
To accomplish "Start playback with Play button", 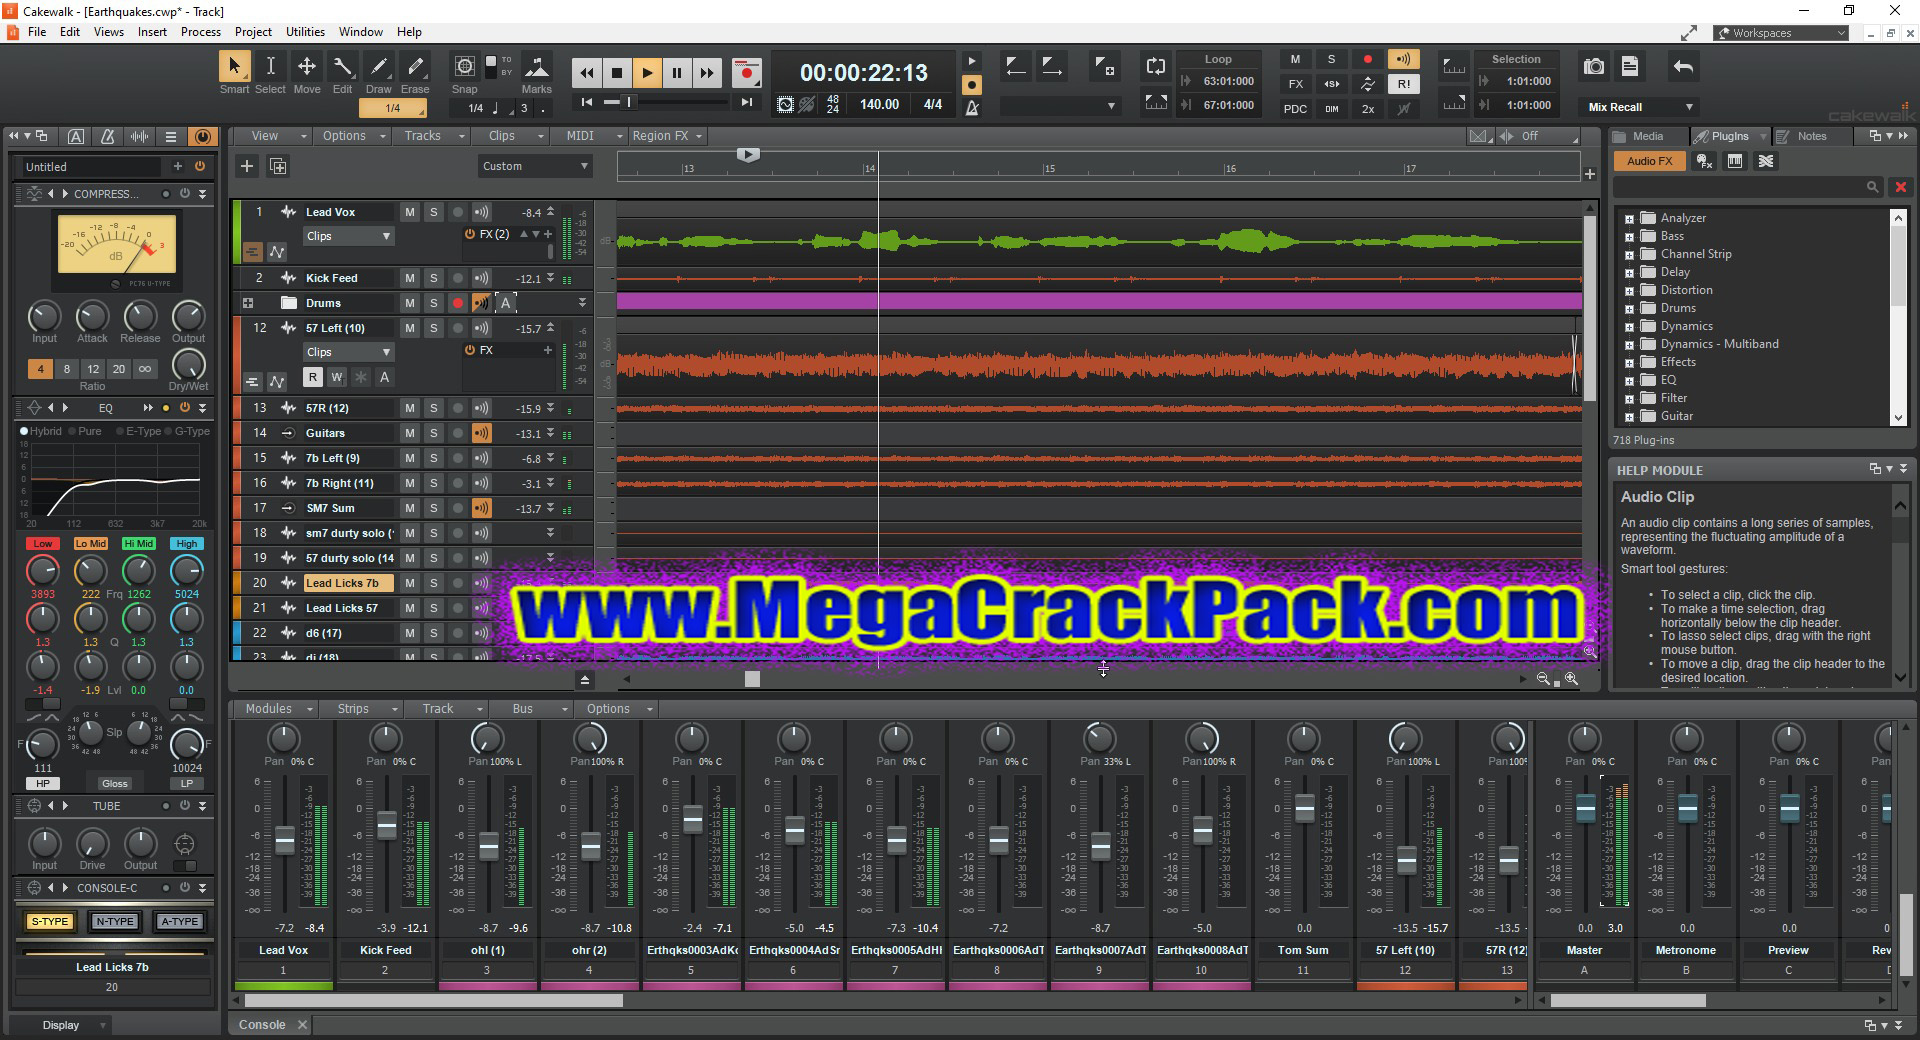I will (x=647, y=72).
